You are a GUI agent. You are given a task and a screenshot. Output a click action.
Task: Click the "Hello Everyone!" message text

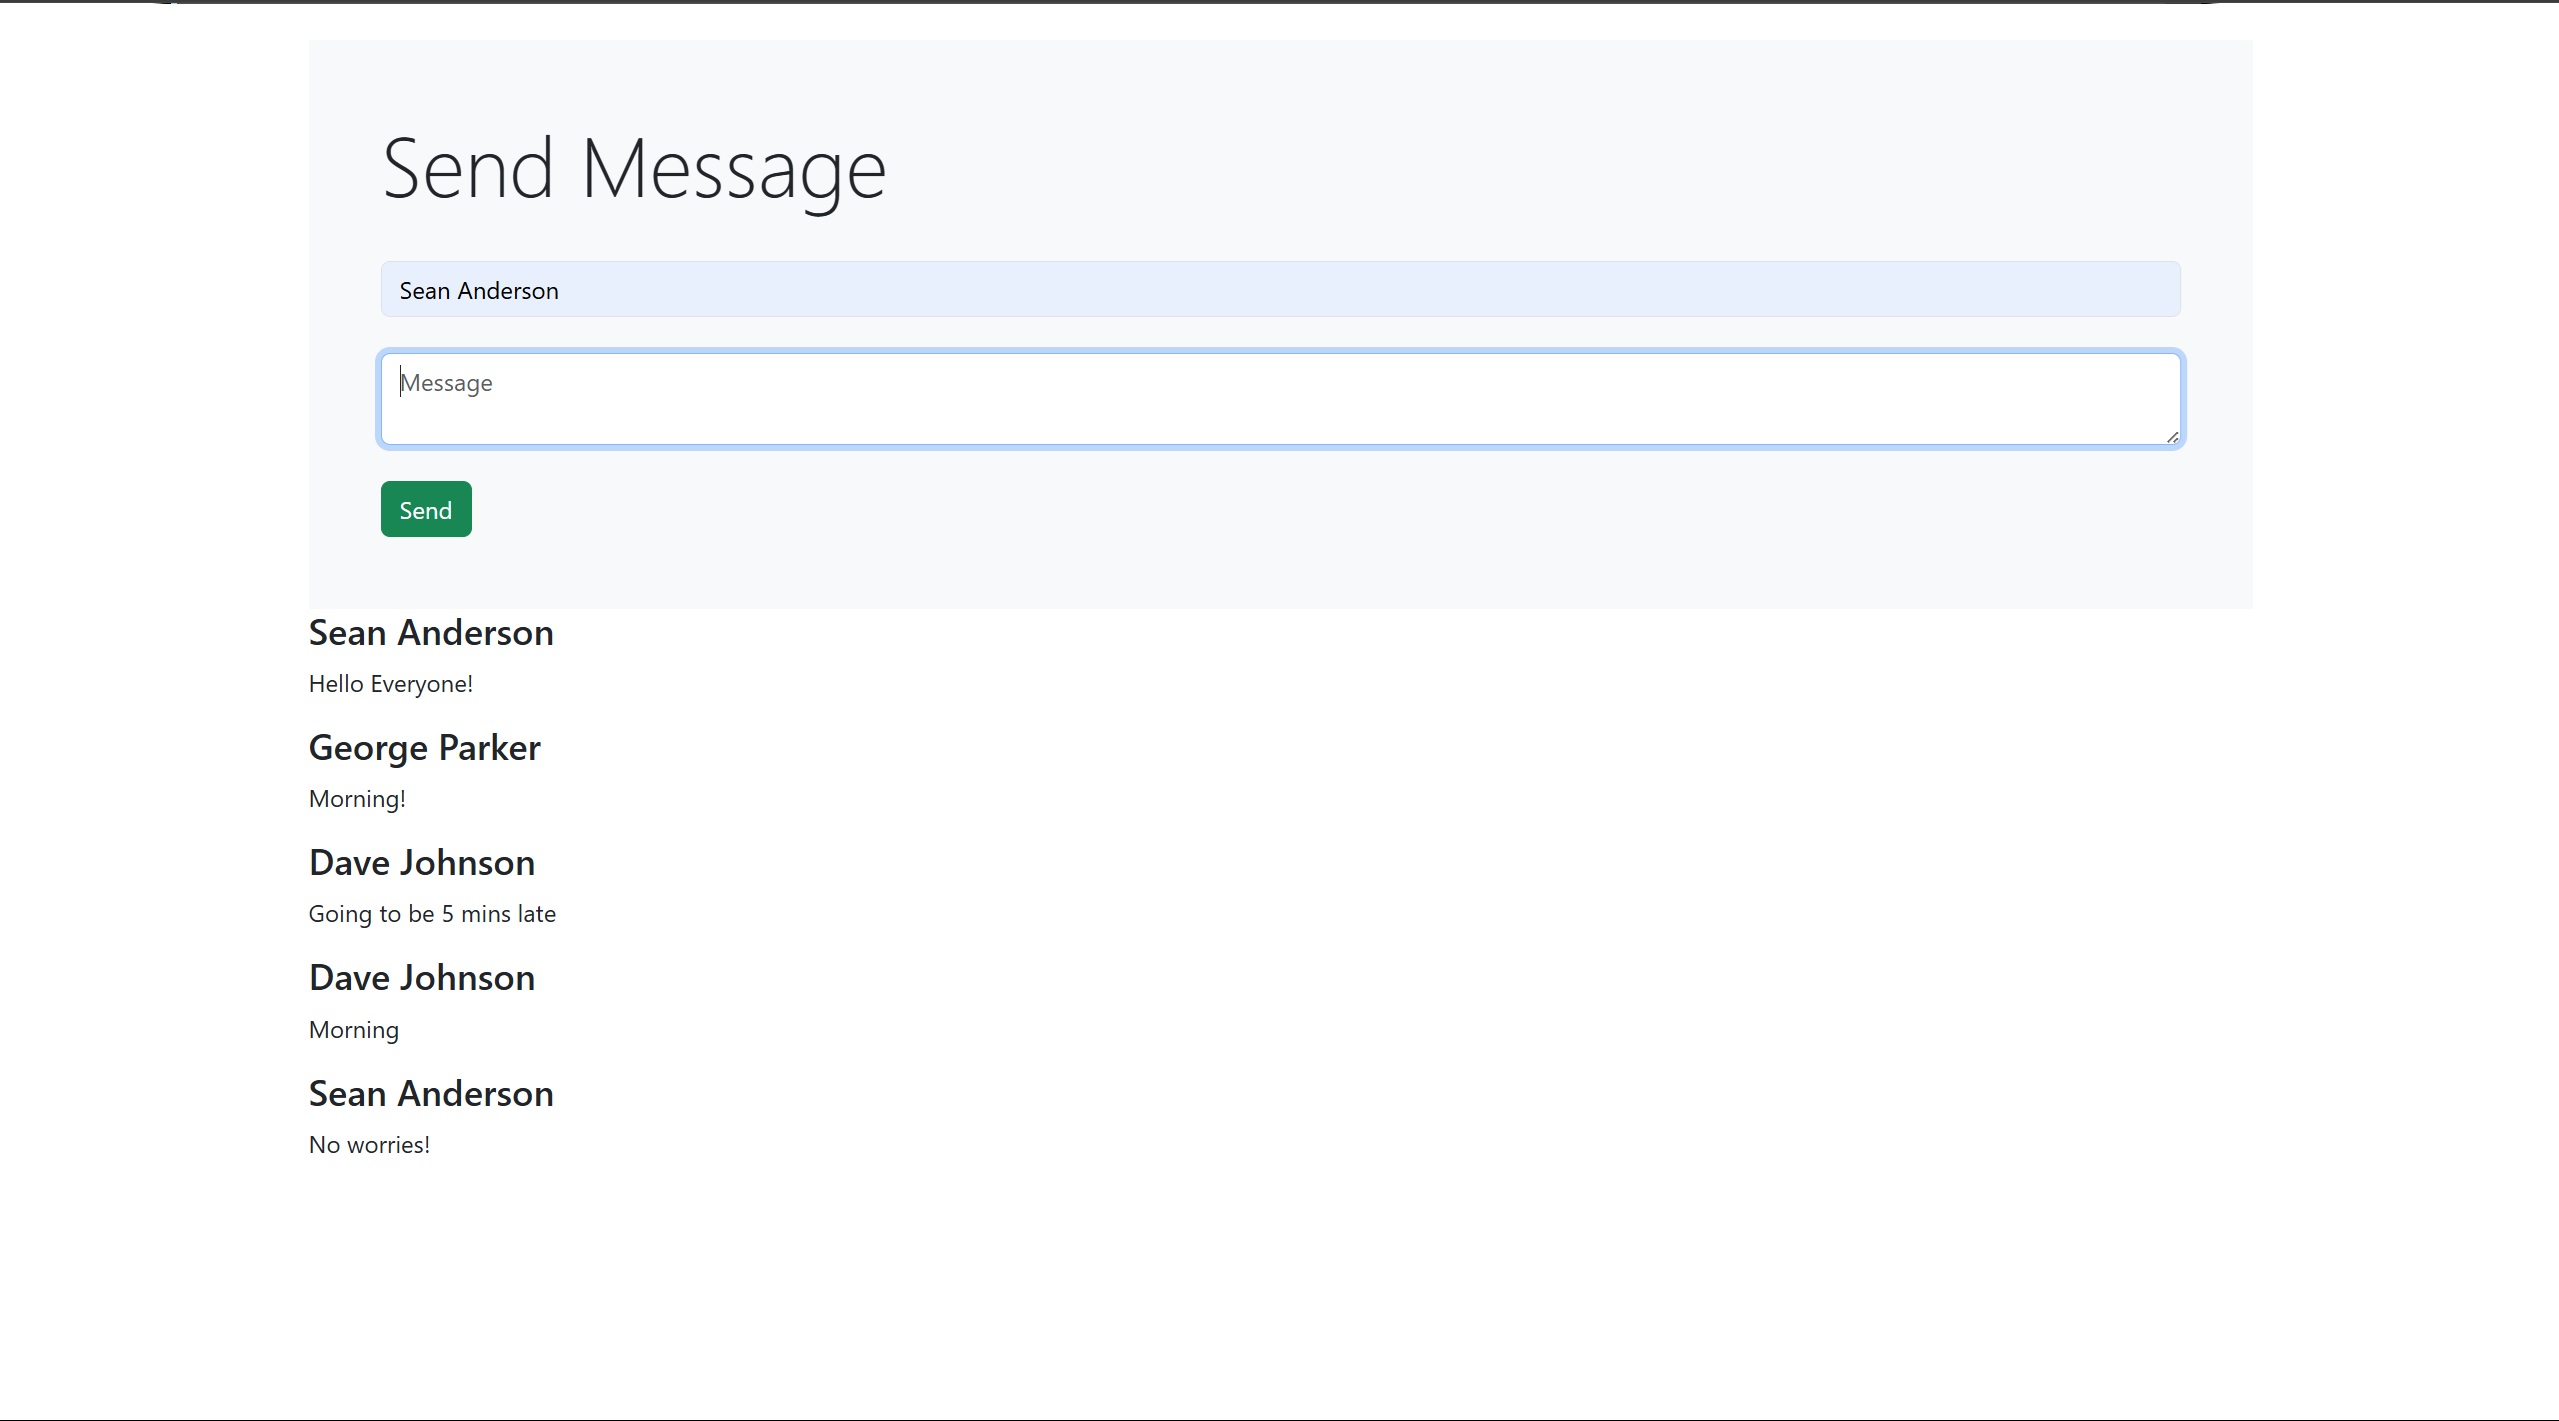pos(391,684)
